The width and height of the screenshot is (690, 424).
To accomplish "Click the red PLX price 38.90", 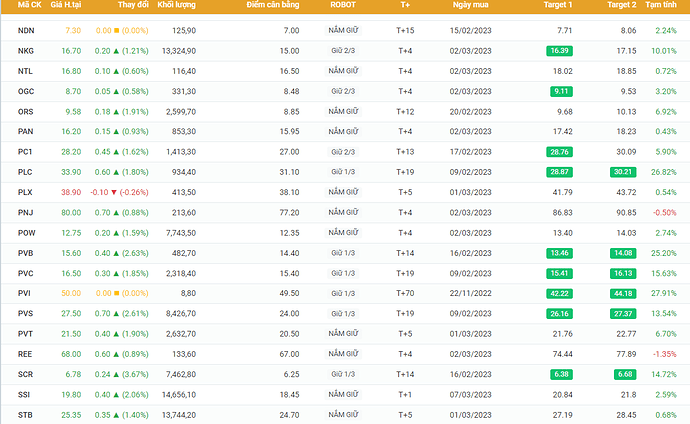I will (71, 192).
